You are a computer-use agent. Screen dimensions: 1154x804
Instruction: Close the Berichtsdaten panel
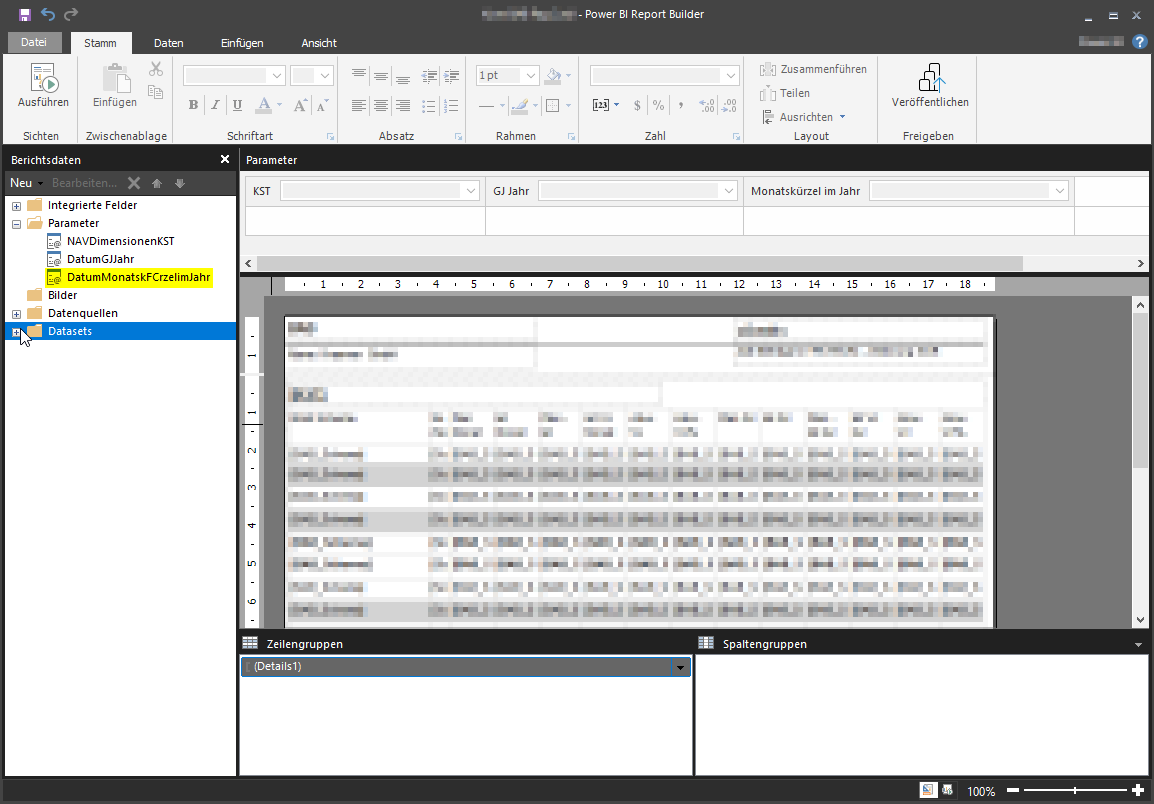tap(224, 159)
